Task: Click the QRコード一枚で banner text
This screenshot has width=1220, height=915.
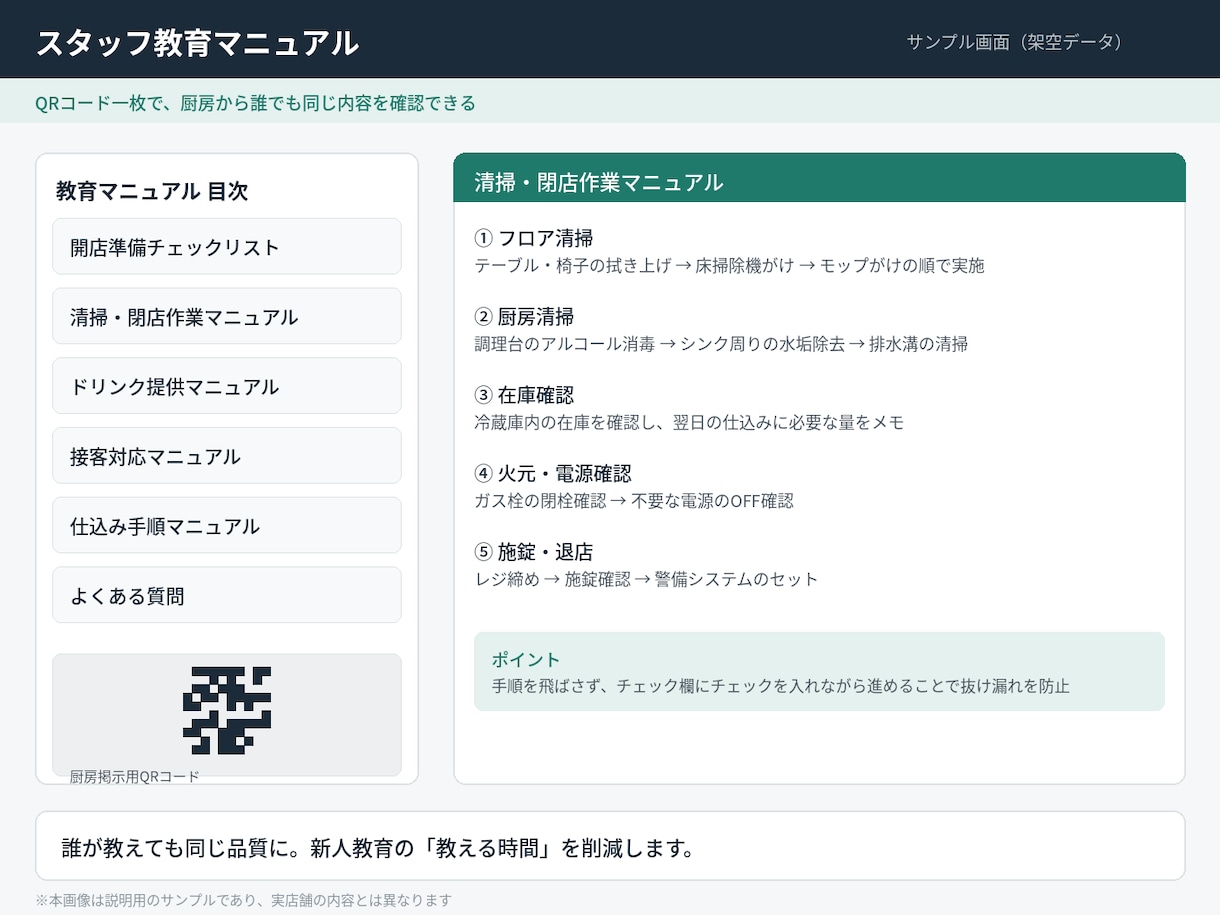Action: click(255, 103)
